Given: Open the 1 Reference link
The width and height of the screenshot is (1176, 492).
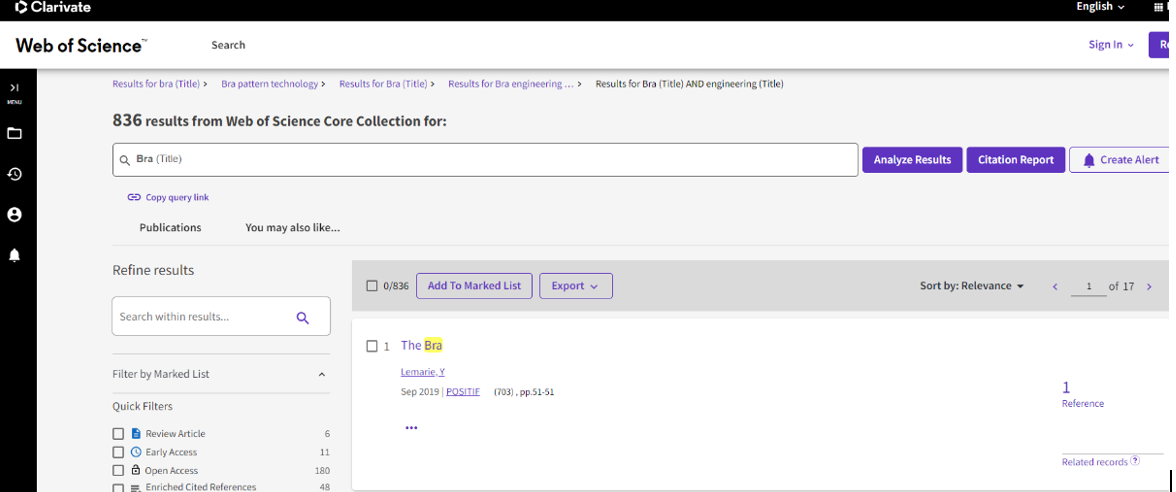Looking at the screenshot, I should tap(1082, 394).
